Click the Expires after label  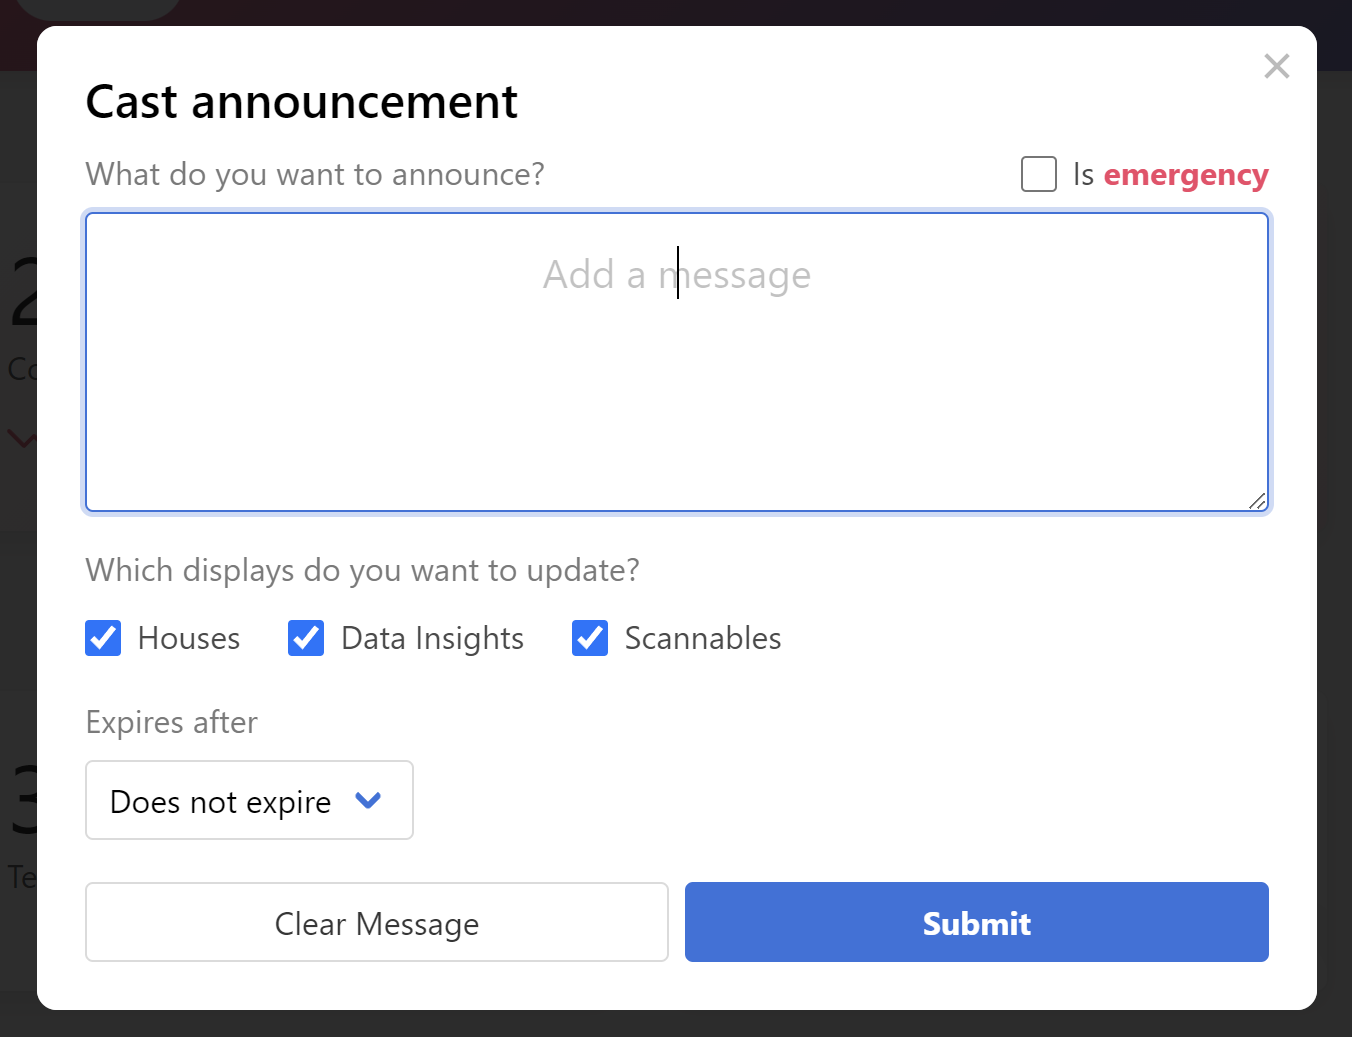point(172,722)
